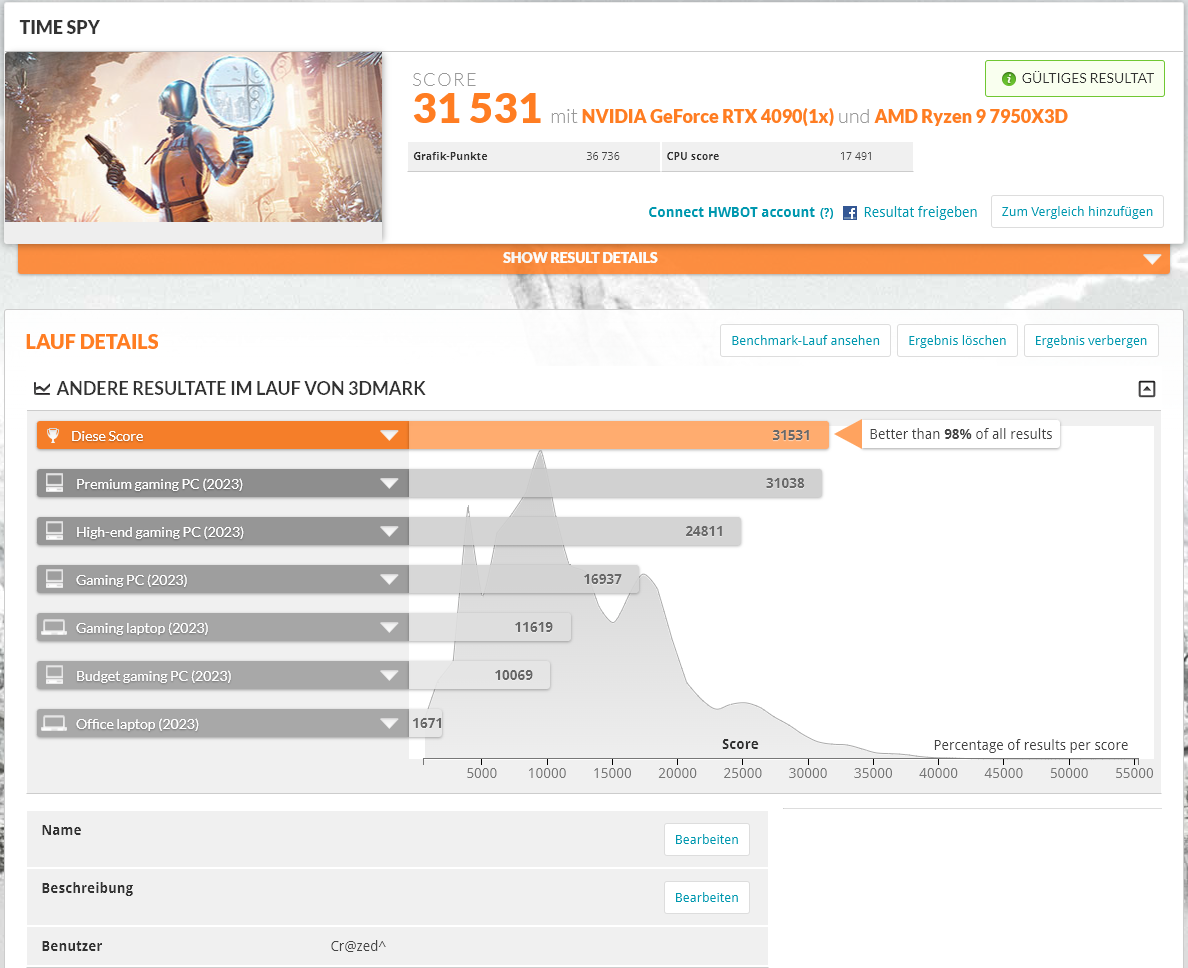Click Bearbeiten button in the Beschreibung row

pyautogui.click(x=706, y=898)
